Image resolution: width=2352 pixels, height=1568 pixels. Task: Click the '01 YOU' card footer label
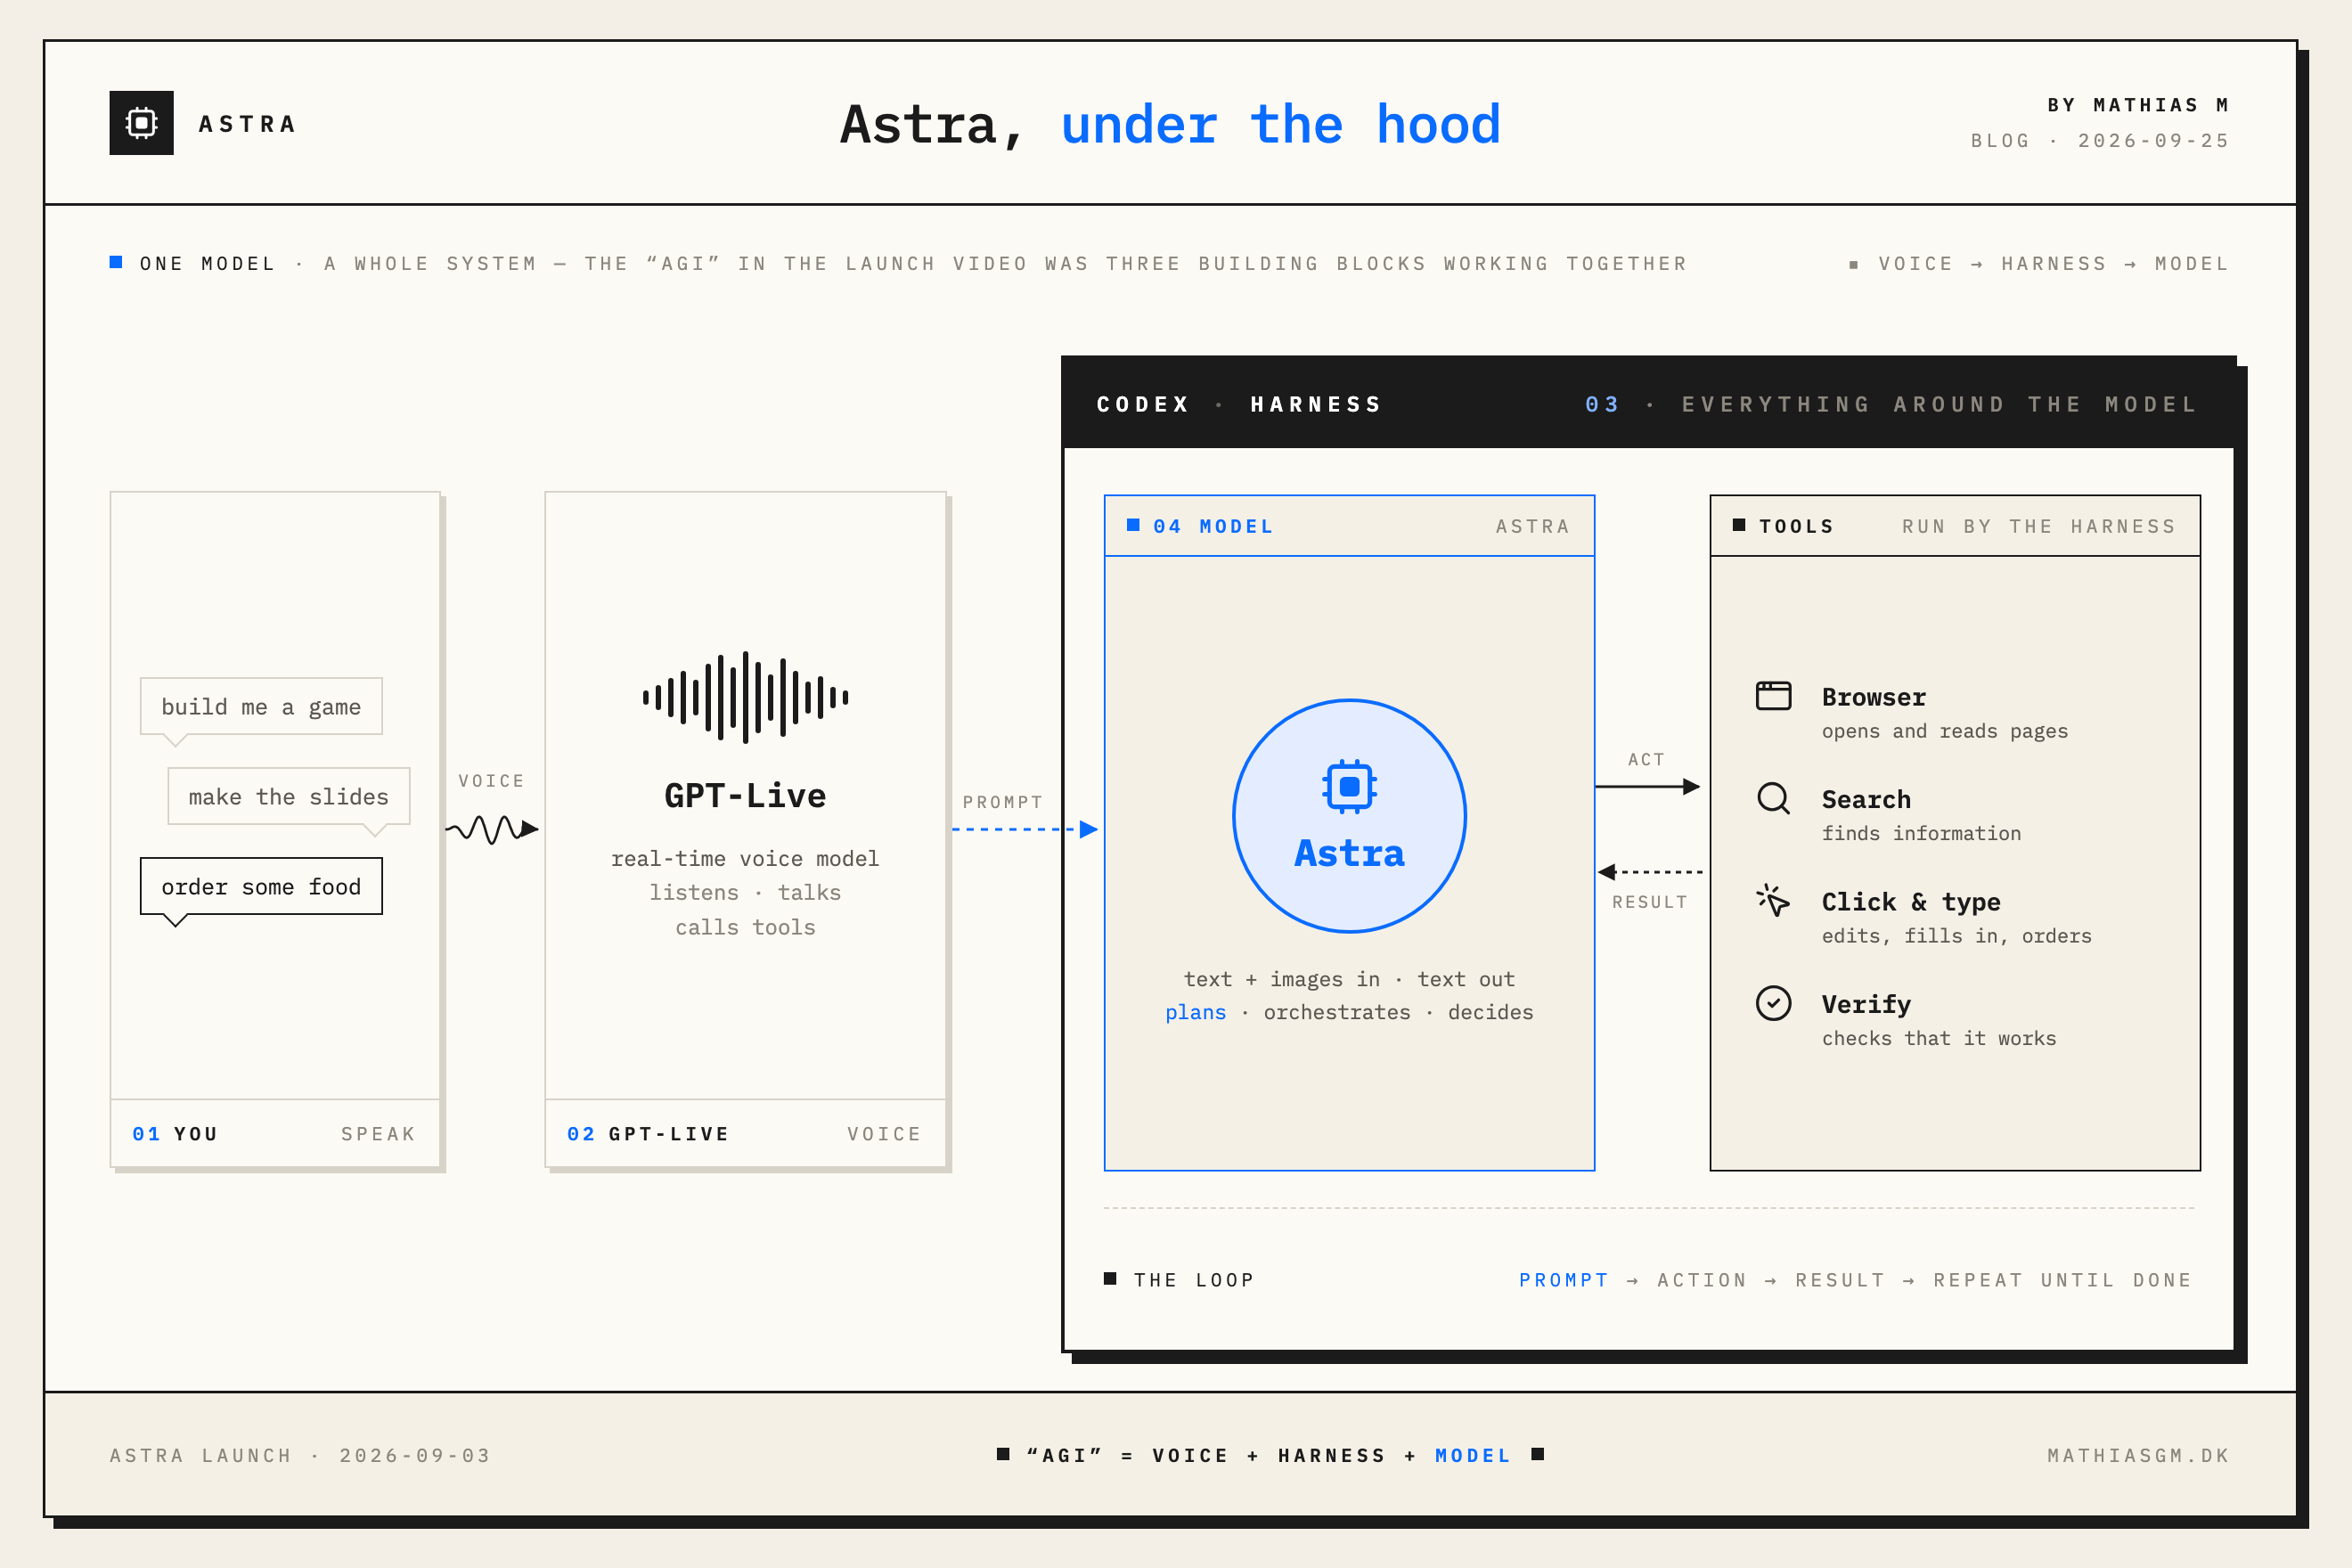175,1134
